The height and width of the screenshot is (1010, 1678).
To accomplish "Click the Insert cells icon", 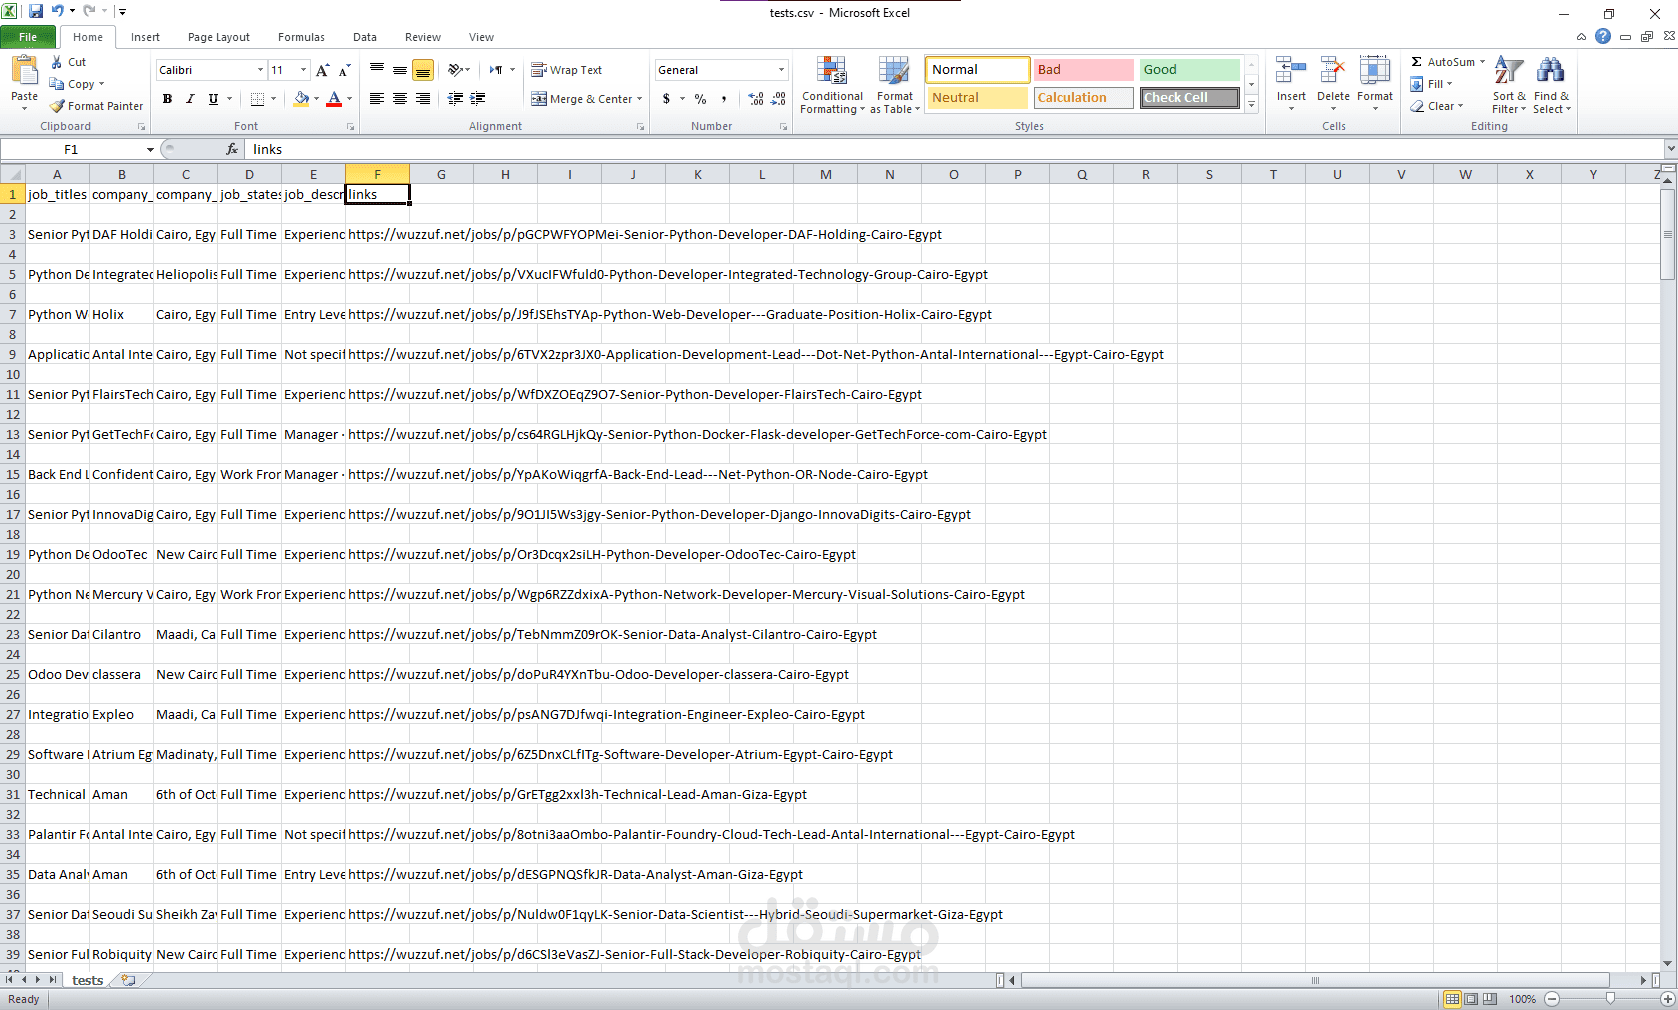I will [x=1291, y=72].
